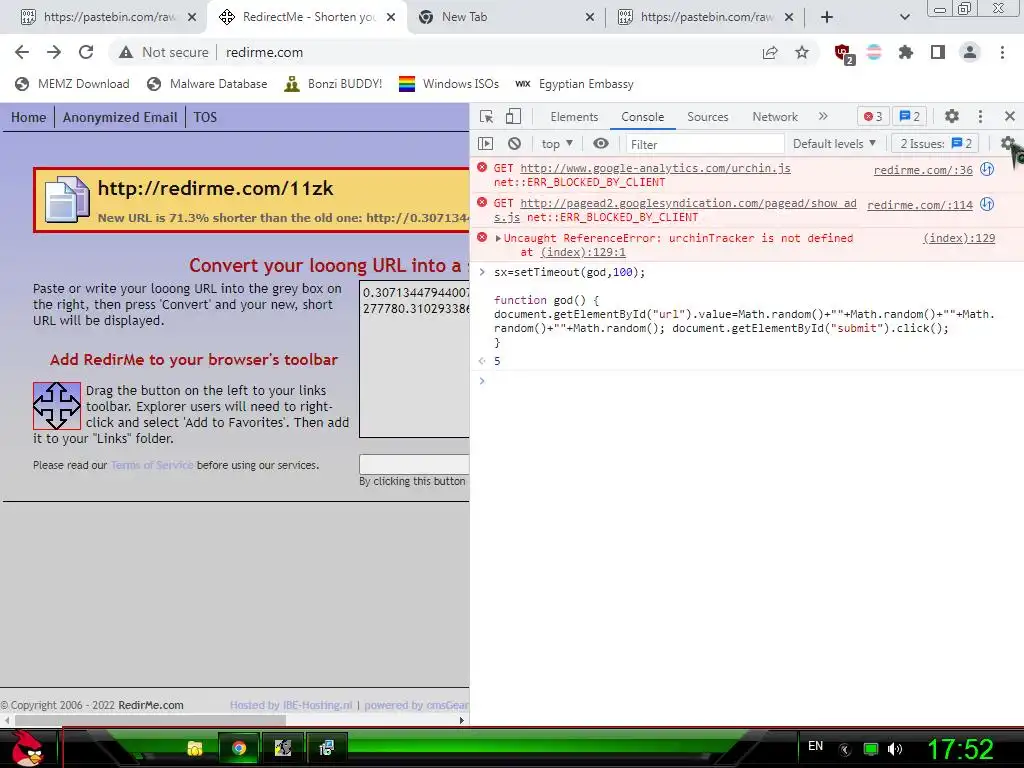1024x768 pixels.
Task: Open DevTools settings gear
Action: coord(952,116)
